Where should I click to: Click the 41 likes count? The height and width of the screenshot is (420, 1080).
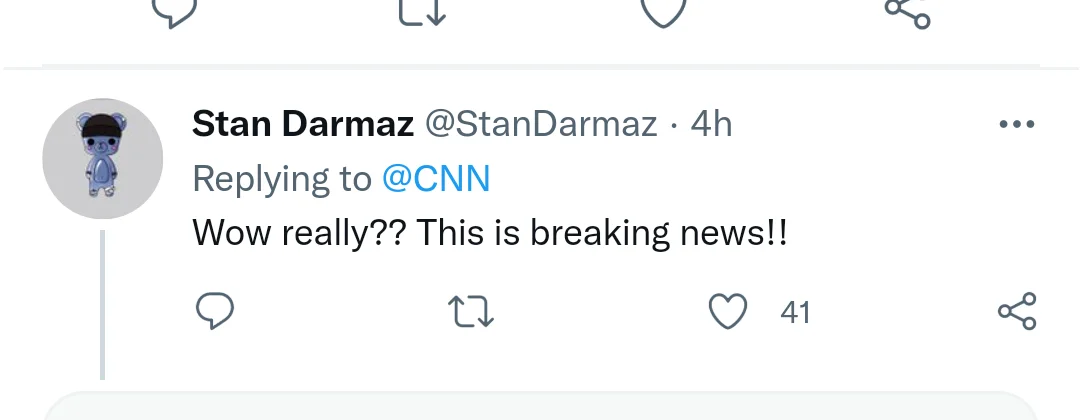coord(795,313)
